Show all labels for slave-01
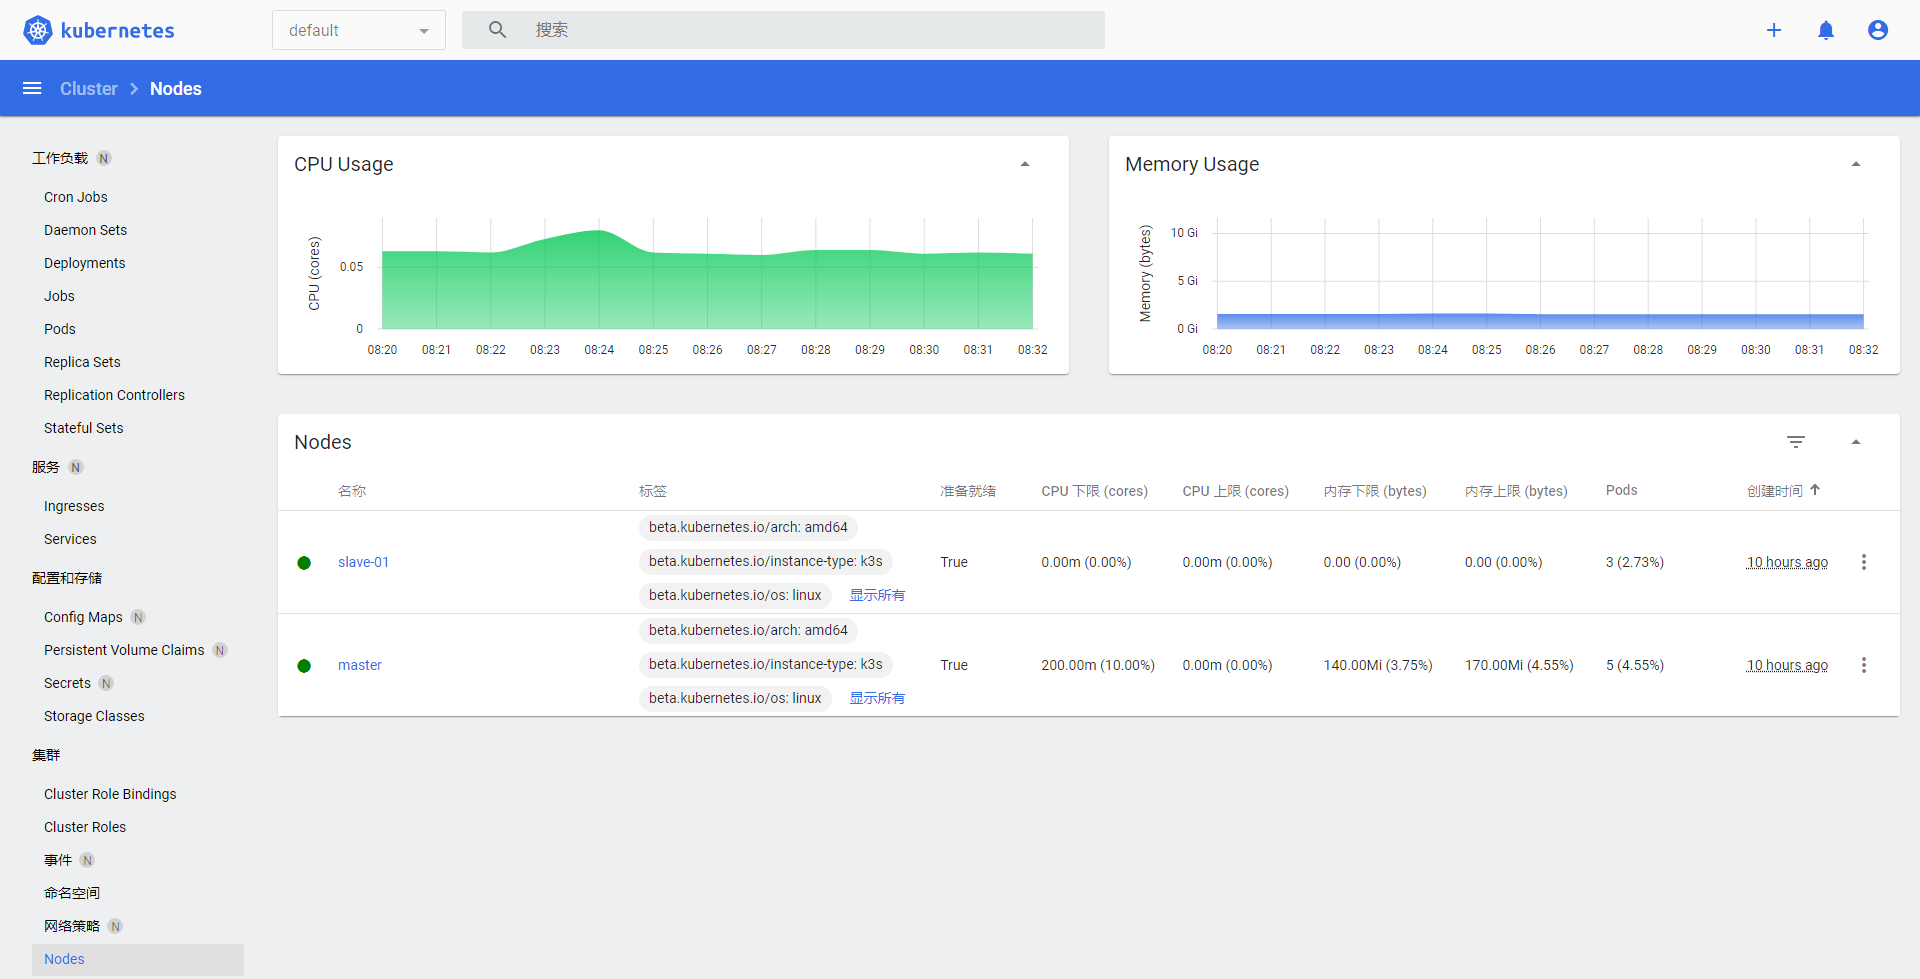The image size is (1920, 979). (877, 595)
